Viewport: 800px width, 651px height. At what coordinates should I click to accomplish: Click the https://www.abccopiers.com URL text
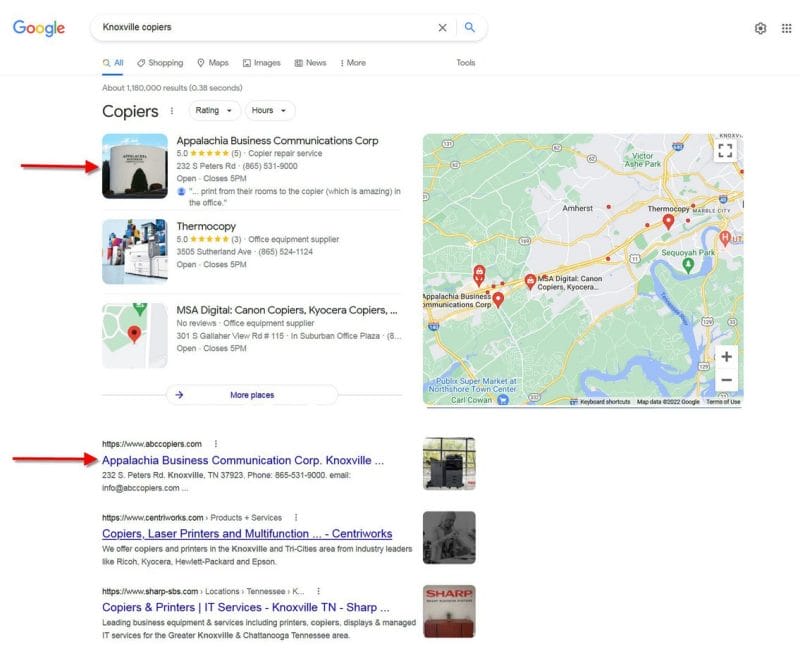pos(152,444)
